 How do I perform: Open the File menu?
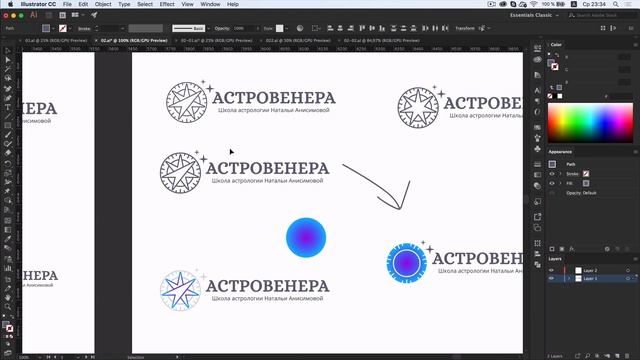(x=67, y=4)
